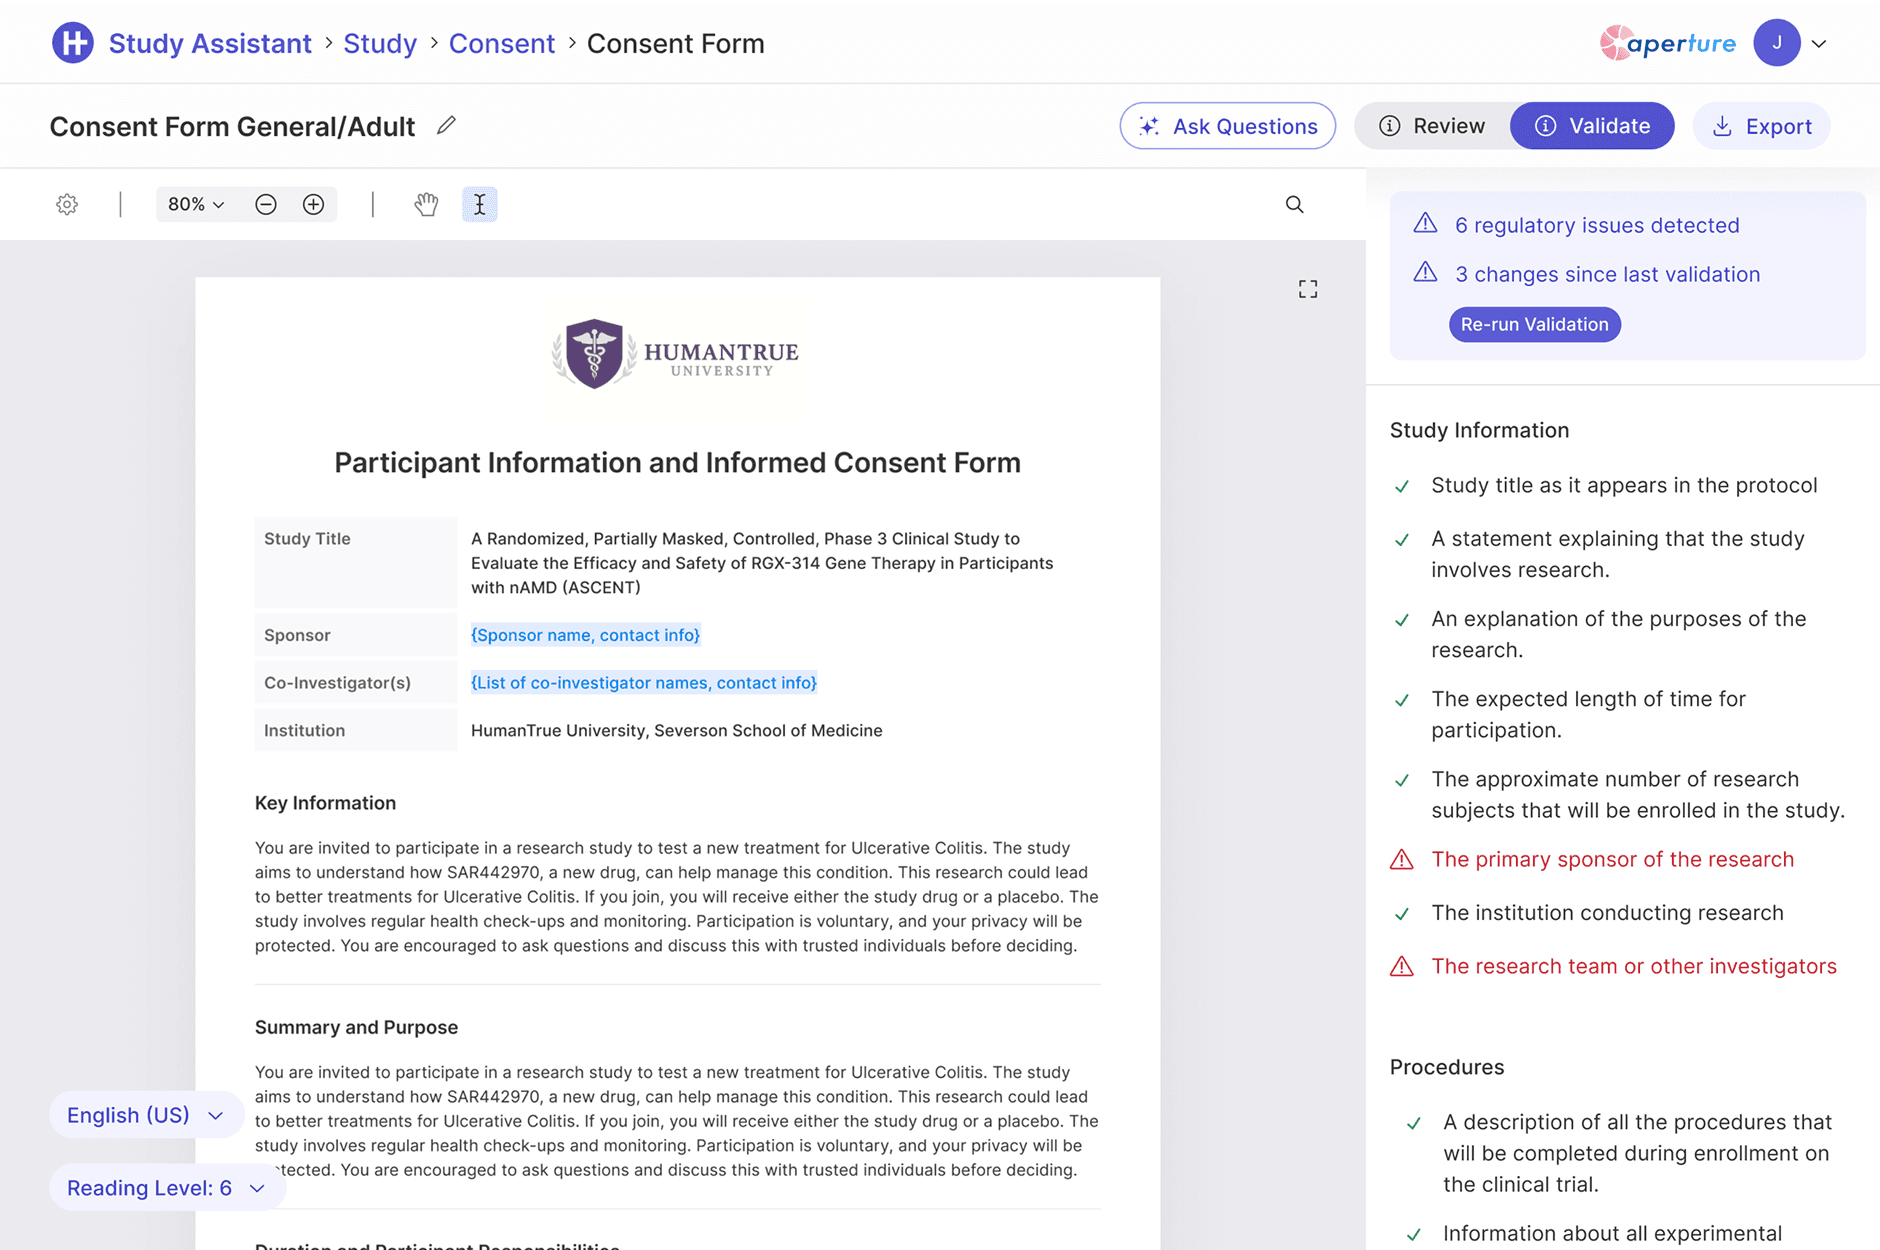Image resolution: width=1880 pixels, height=1250 pixels.
Task: Zoom in with the plus circle icon
Action: (313, 204)
